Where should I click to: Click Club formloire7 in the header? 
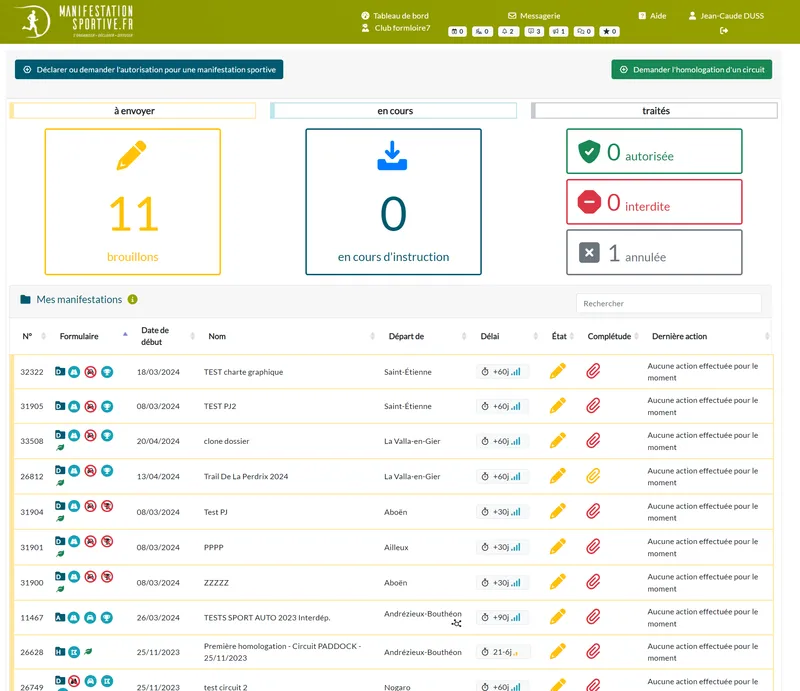click(396, 28)
